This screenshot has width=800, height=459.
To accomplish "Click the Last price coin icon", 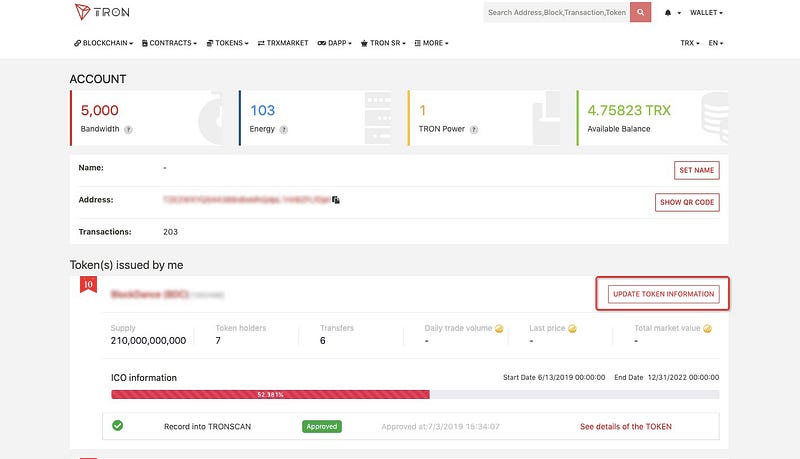I will point(572,328).
